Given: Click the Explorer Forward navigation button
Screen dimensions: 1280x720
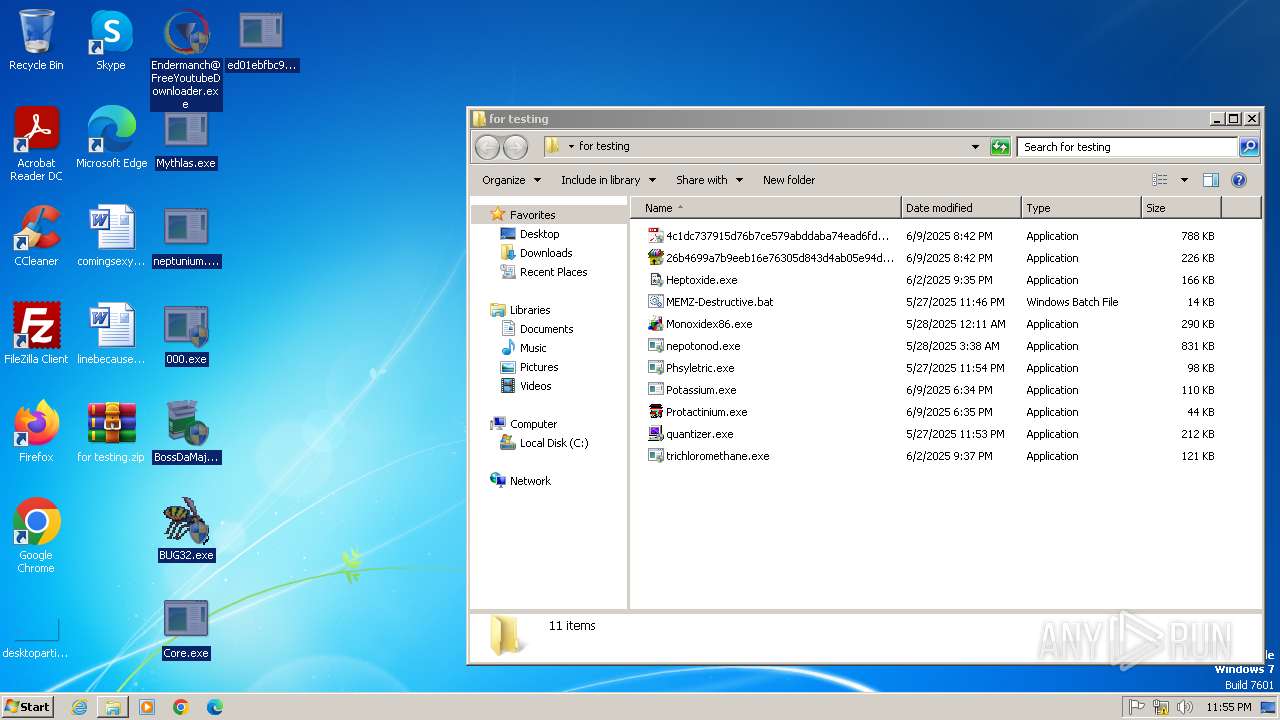Looking at the screenshot, I should coord(515,147).
